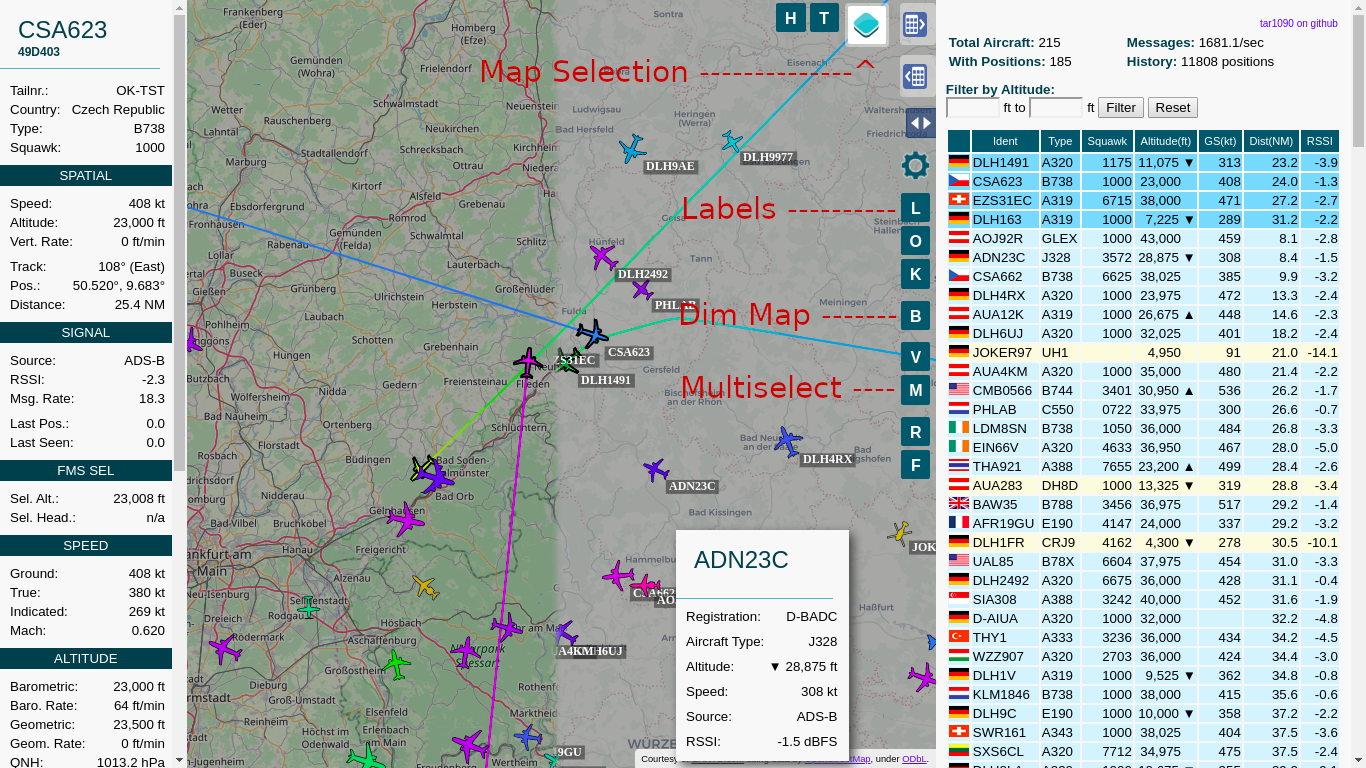This screenshot has width=1366, height=768.
Task: Click the table-with-left-arrow sidebar icon
Action: pyautogui.click(x=914, y=76)
